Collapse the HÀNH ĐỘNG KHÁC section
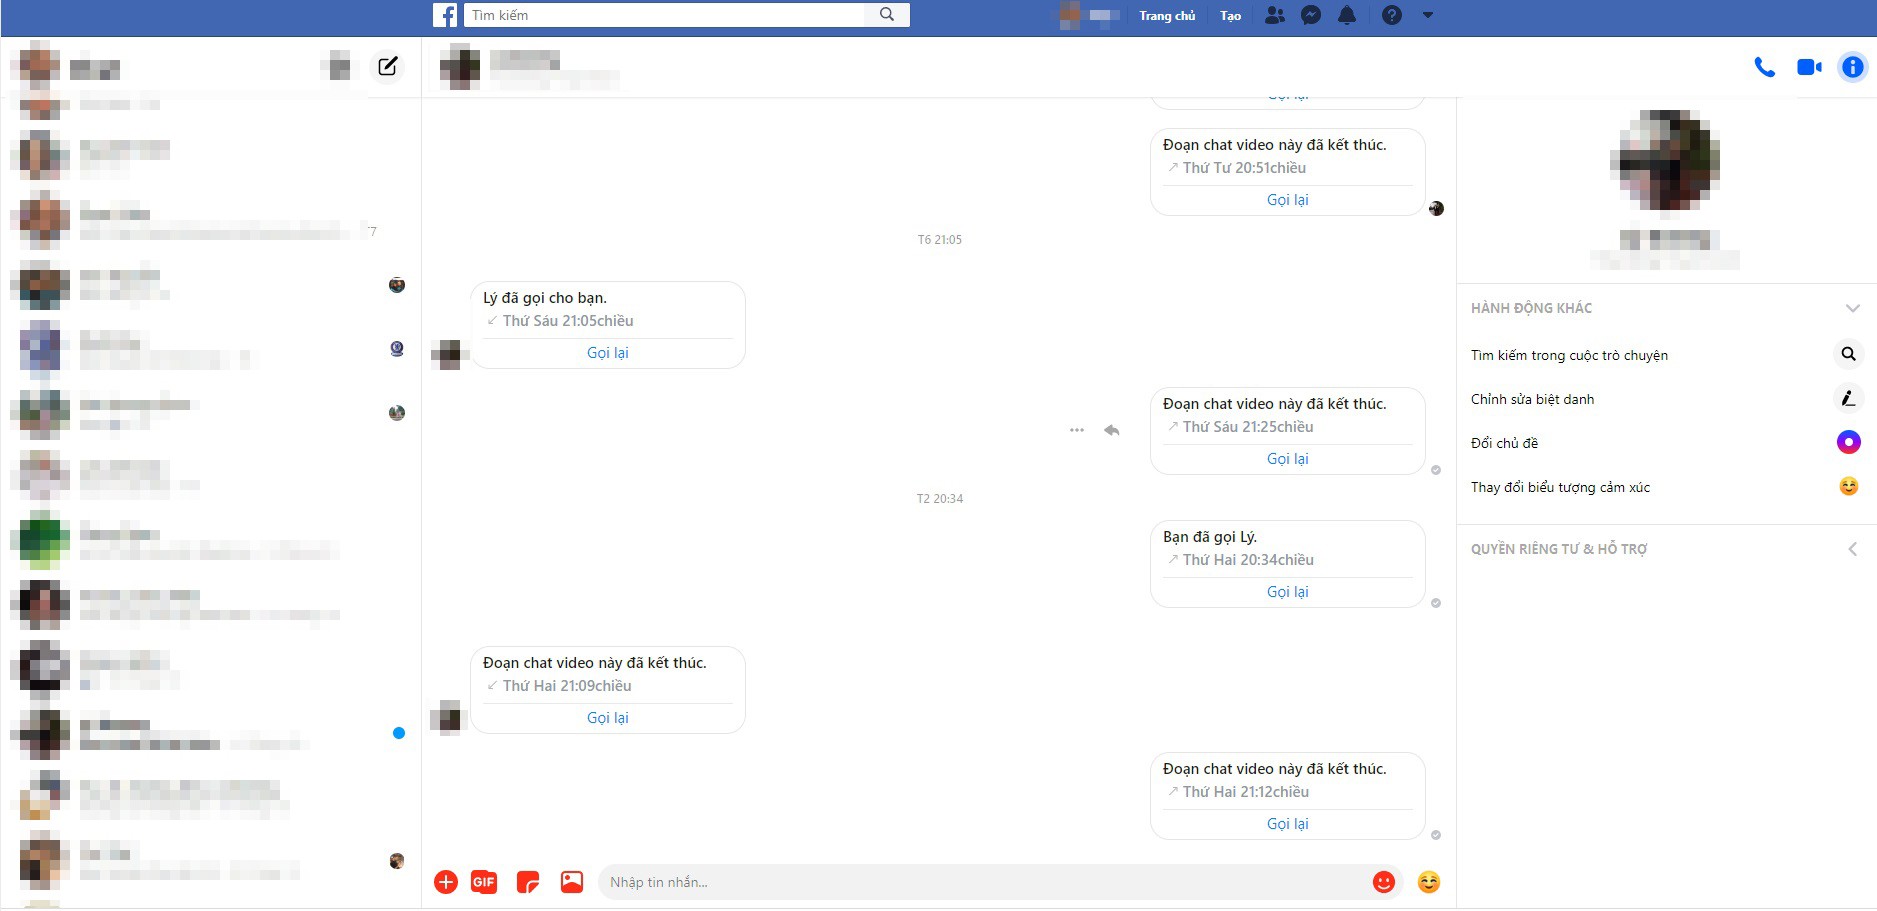 pyautogui.click(x=1852, y=308)
